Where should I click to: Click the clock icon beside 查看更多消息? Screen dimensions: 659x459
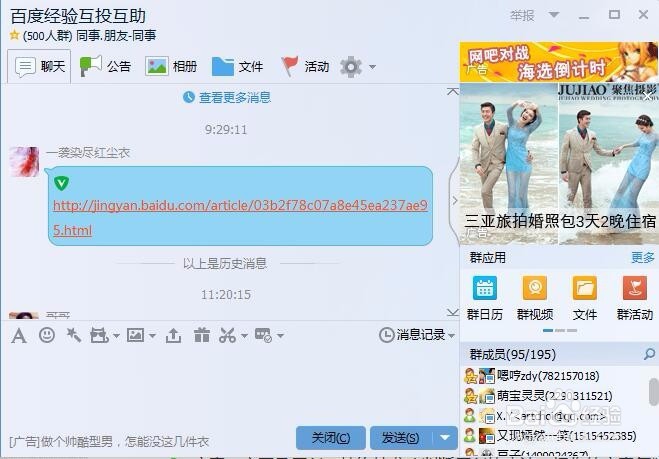(x=189, y=97)
